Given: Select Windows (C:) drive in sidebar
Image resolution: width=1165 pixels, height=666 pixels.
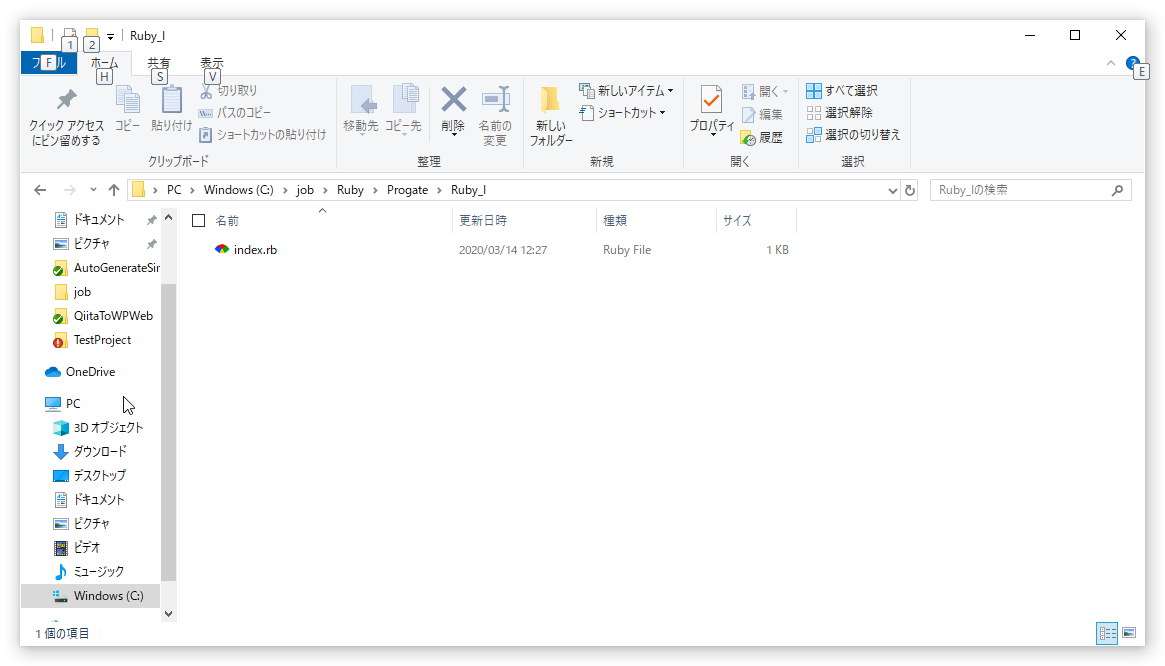Looking at the screenshot, I should (x=91, y=596).
